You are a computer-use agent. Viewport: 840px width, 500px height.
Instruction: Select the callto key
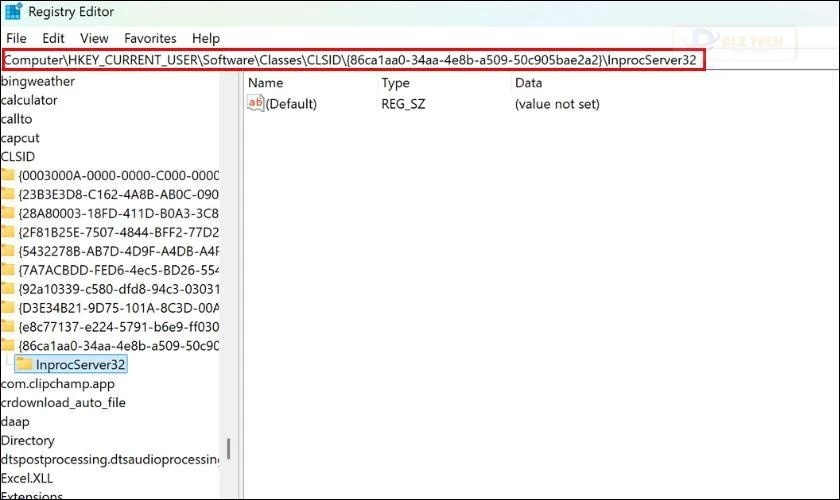(16, 119)
